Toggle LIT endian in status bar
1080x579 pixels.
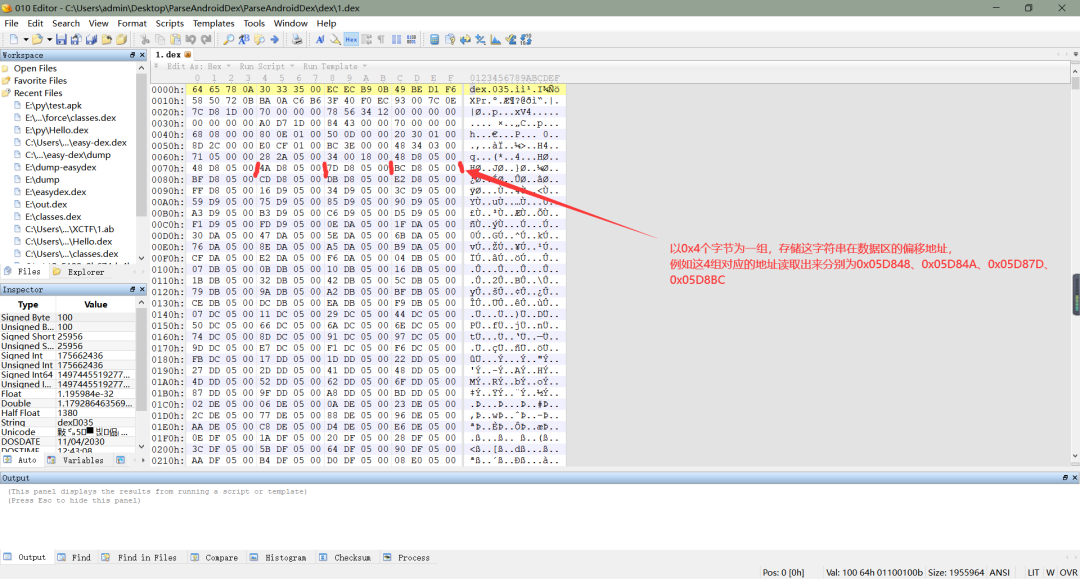pyautogui.click(x=1033, y=572)
